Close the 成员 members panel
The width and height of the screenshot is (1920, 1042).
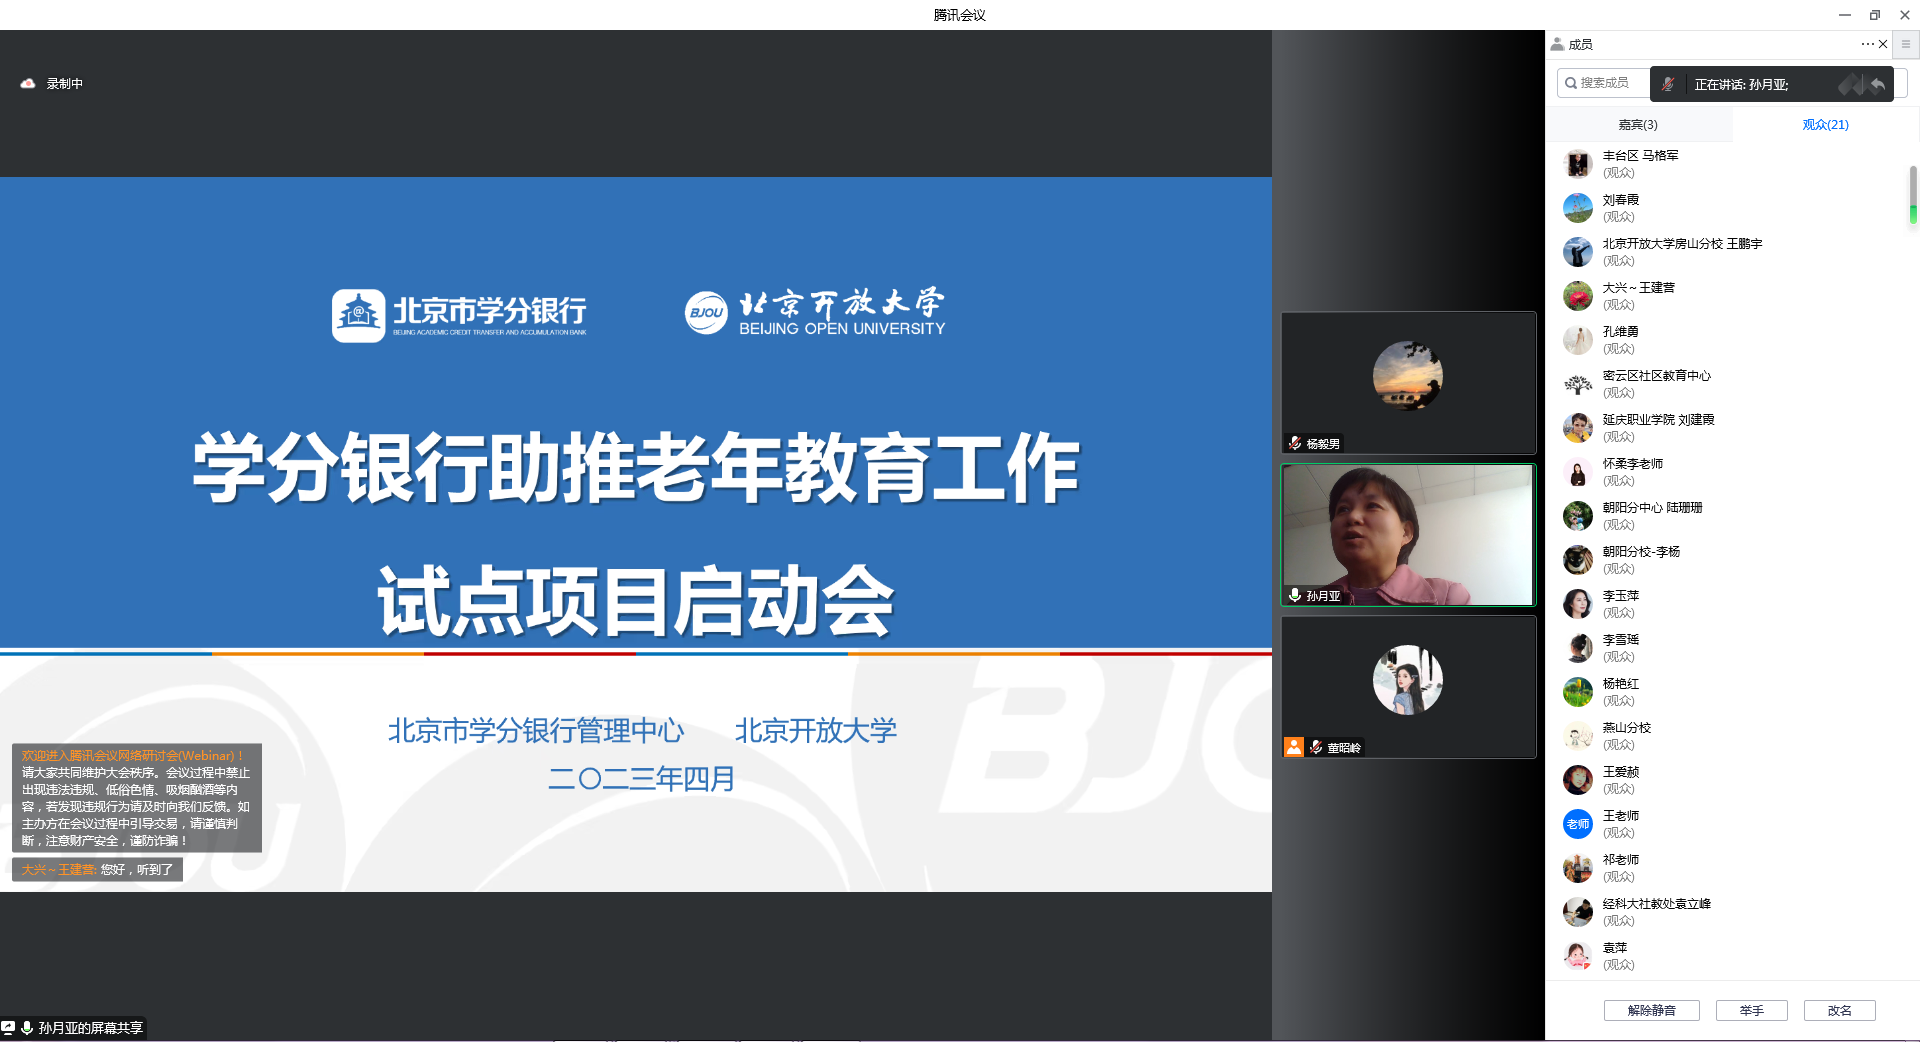tap(1883, 44)
